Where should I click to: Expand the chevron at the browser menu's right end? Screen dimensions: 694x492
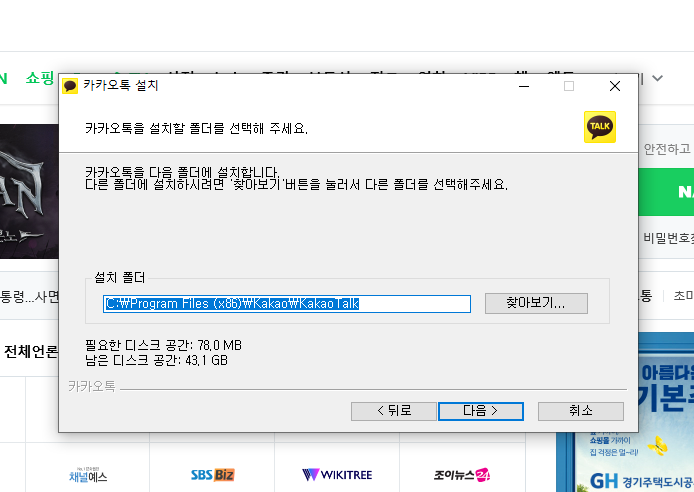(658, 78)
